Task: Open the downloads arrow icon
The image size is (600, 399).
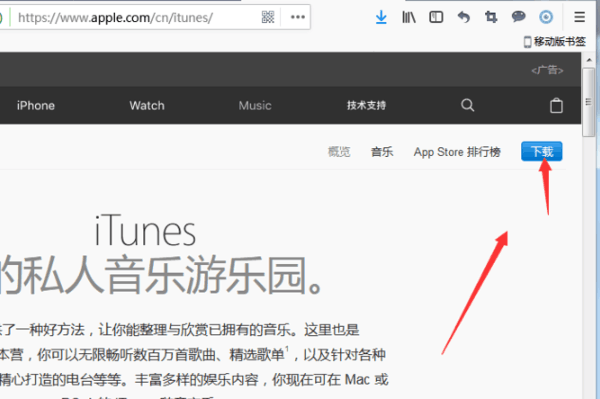Action: click(381, 17)
